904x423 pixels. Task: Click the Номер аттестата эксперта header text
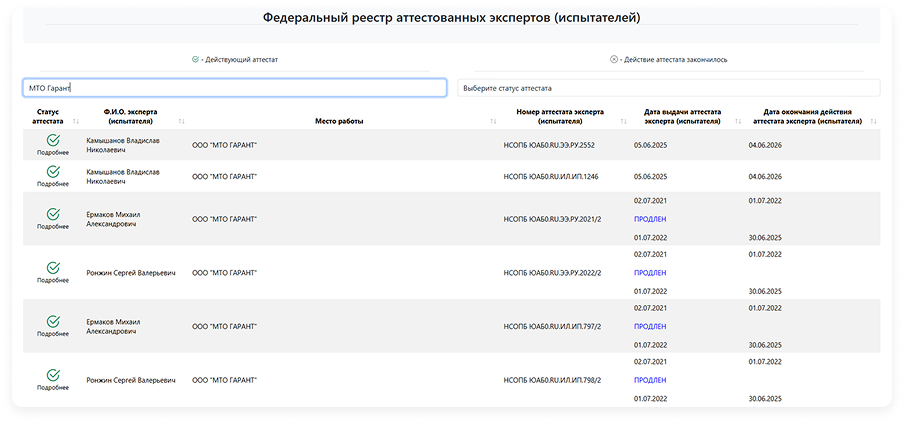pos(560,117)
